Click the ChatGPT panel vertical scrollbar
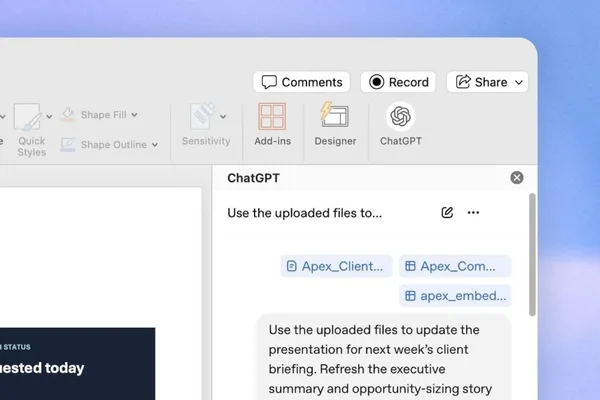The image size is (600, 400). point(532,255)
